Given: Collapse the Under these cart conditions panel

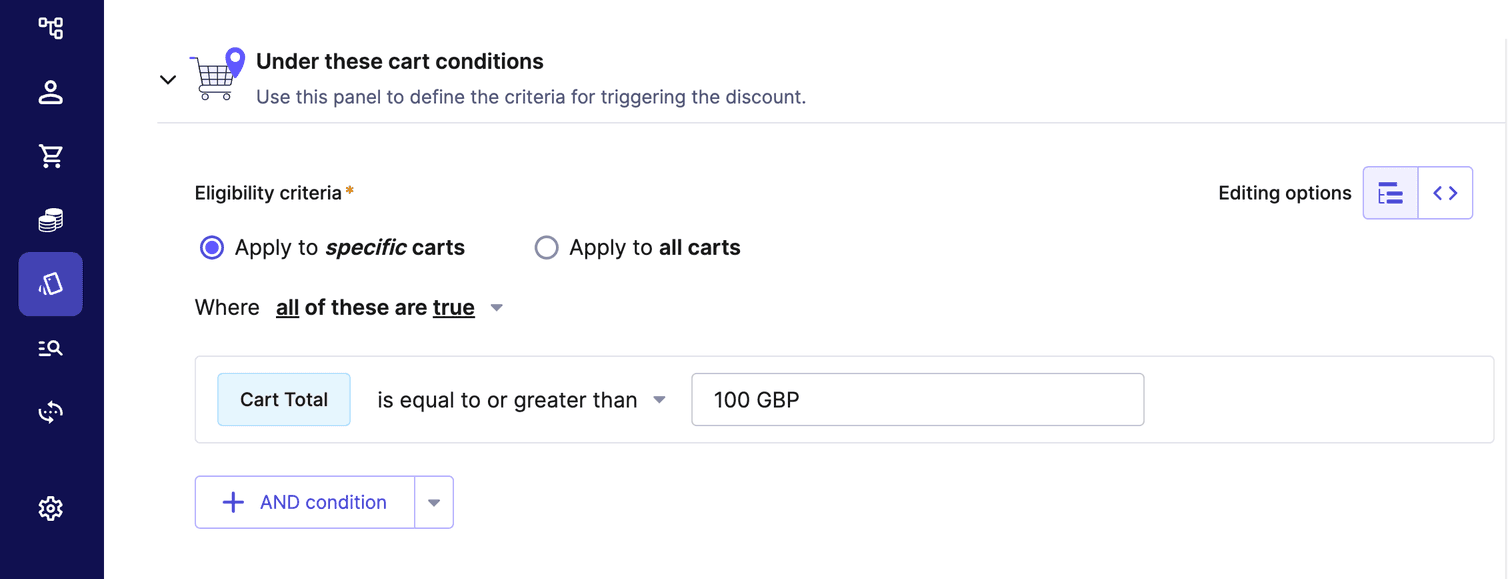Looking at the screenshot, I should tap(167, 80).
